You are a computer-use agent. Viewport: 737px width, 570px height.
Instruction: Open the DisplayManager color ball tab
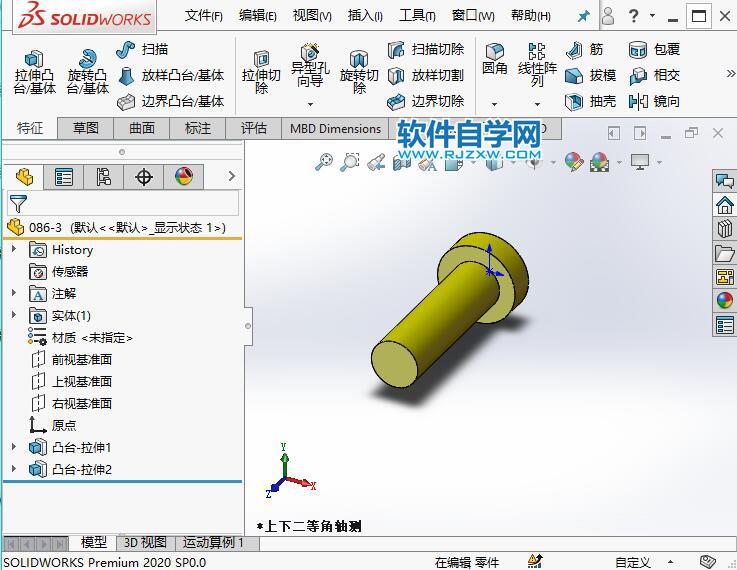184,177
